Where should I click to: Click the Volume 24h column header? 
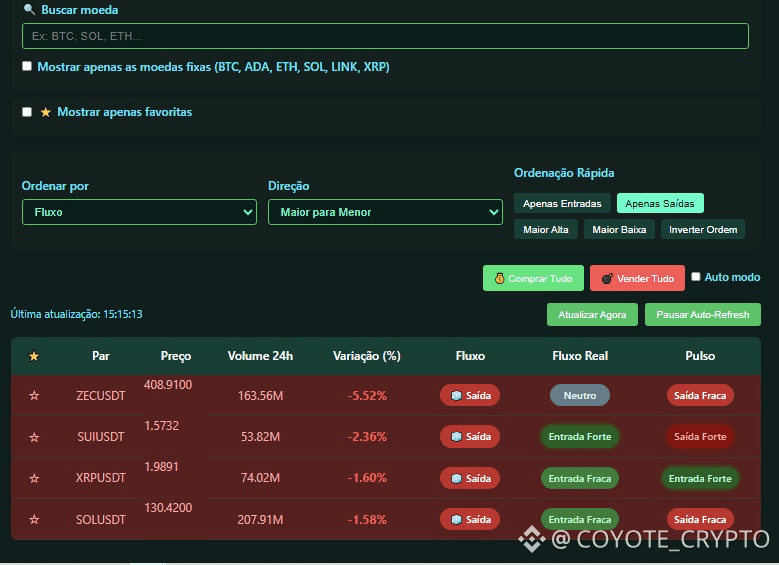260,356
